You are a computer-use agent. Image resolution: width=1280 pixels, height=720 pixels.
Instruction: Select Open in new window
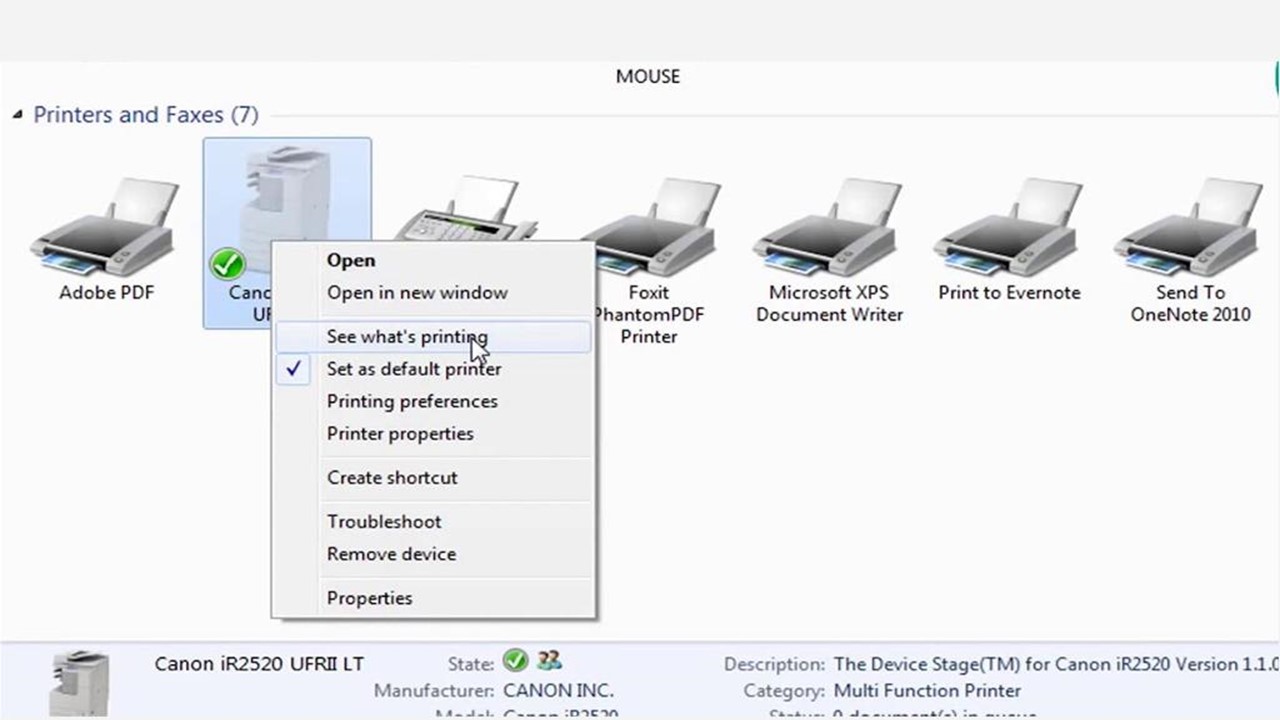[x=417, y=292]
